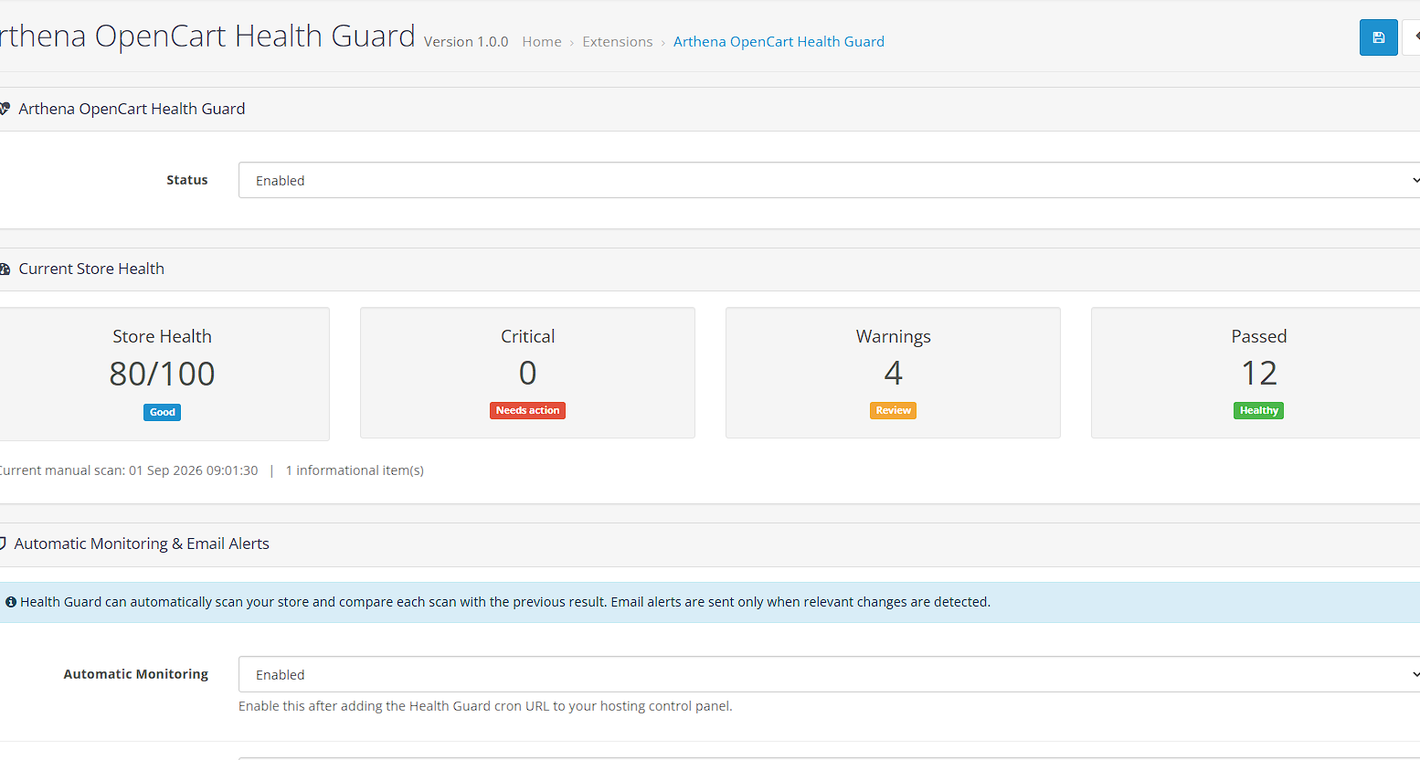1420x760 pixels.
Task: Click the heartbeat icon beside Arthena panel title
Action: pos(5,109)
